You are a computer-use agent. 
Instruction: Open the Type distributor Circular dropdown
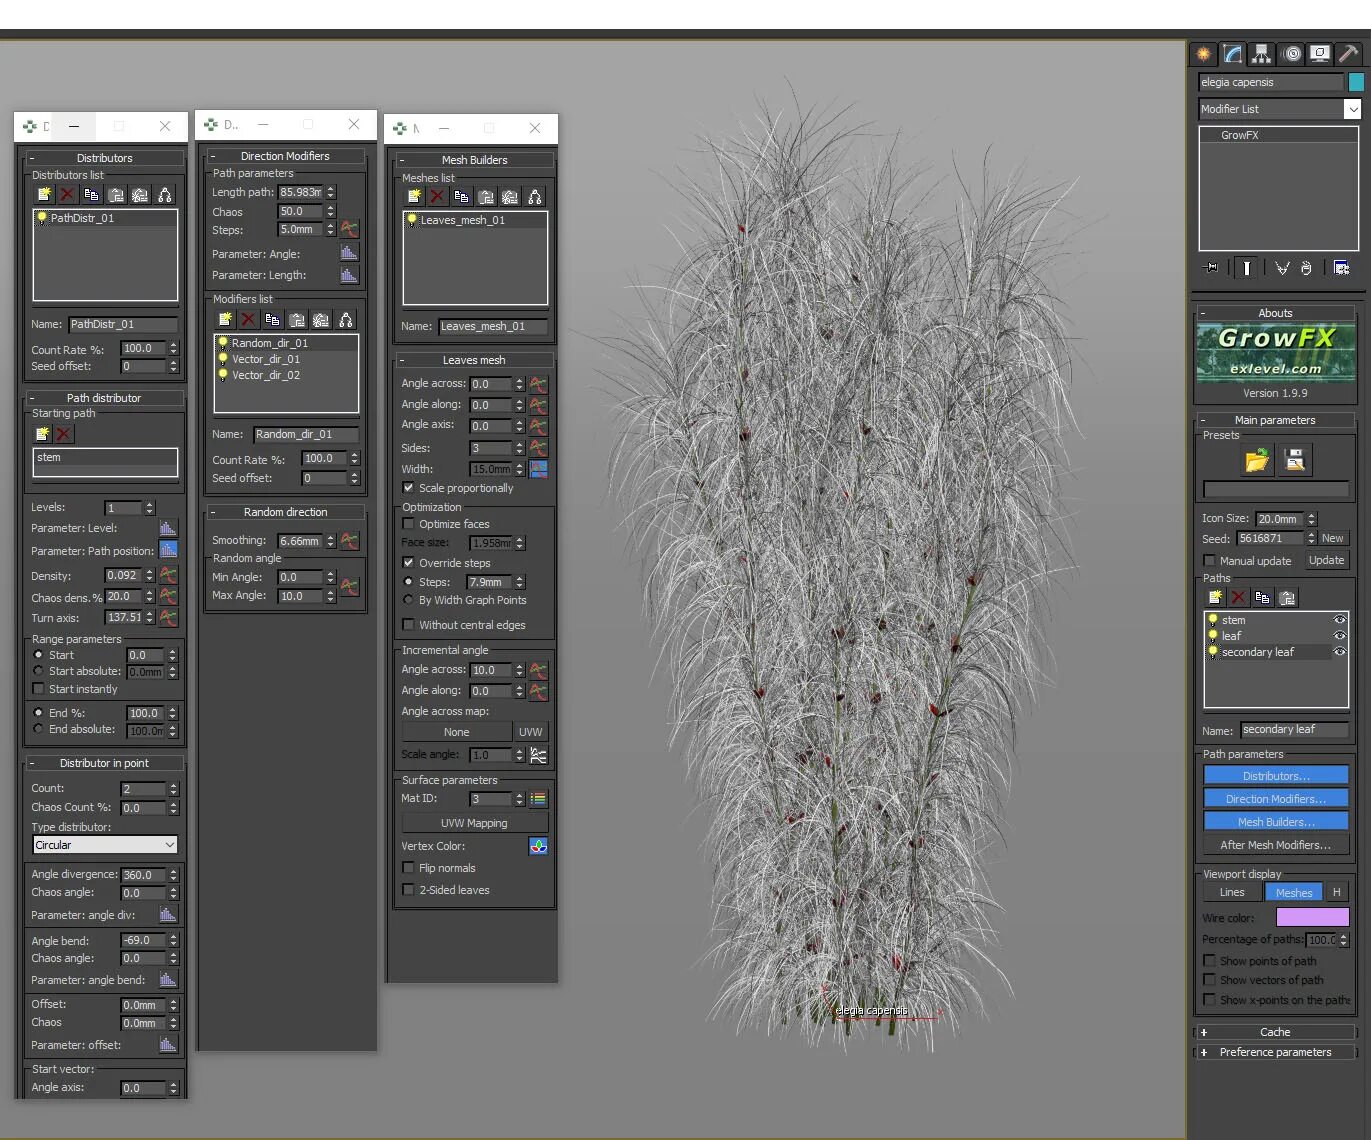[x=105, y=845]
